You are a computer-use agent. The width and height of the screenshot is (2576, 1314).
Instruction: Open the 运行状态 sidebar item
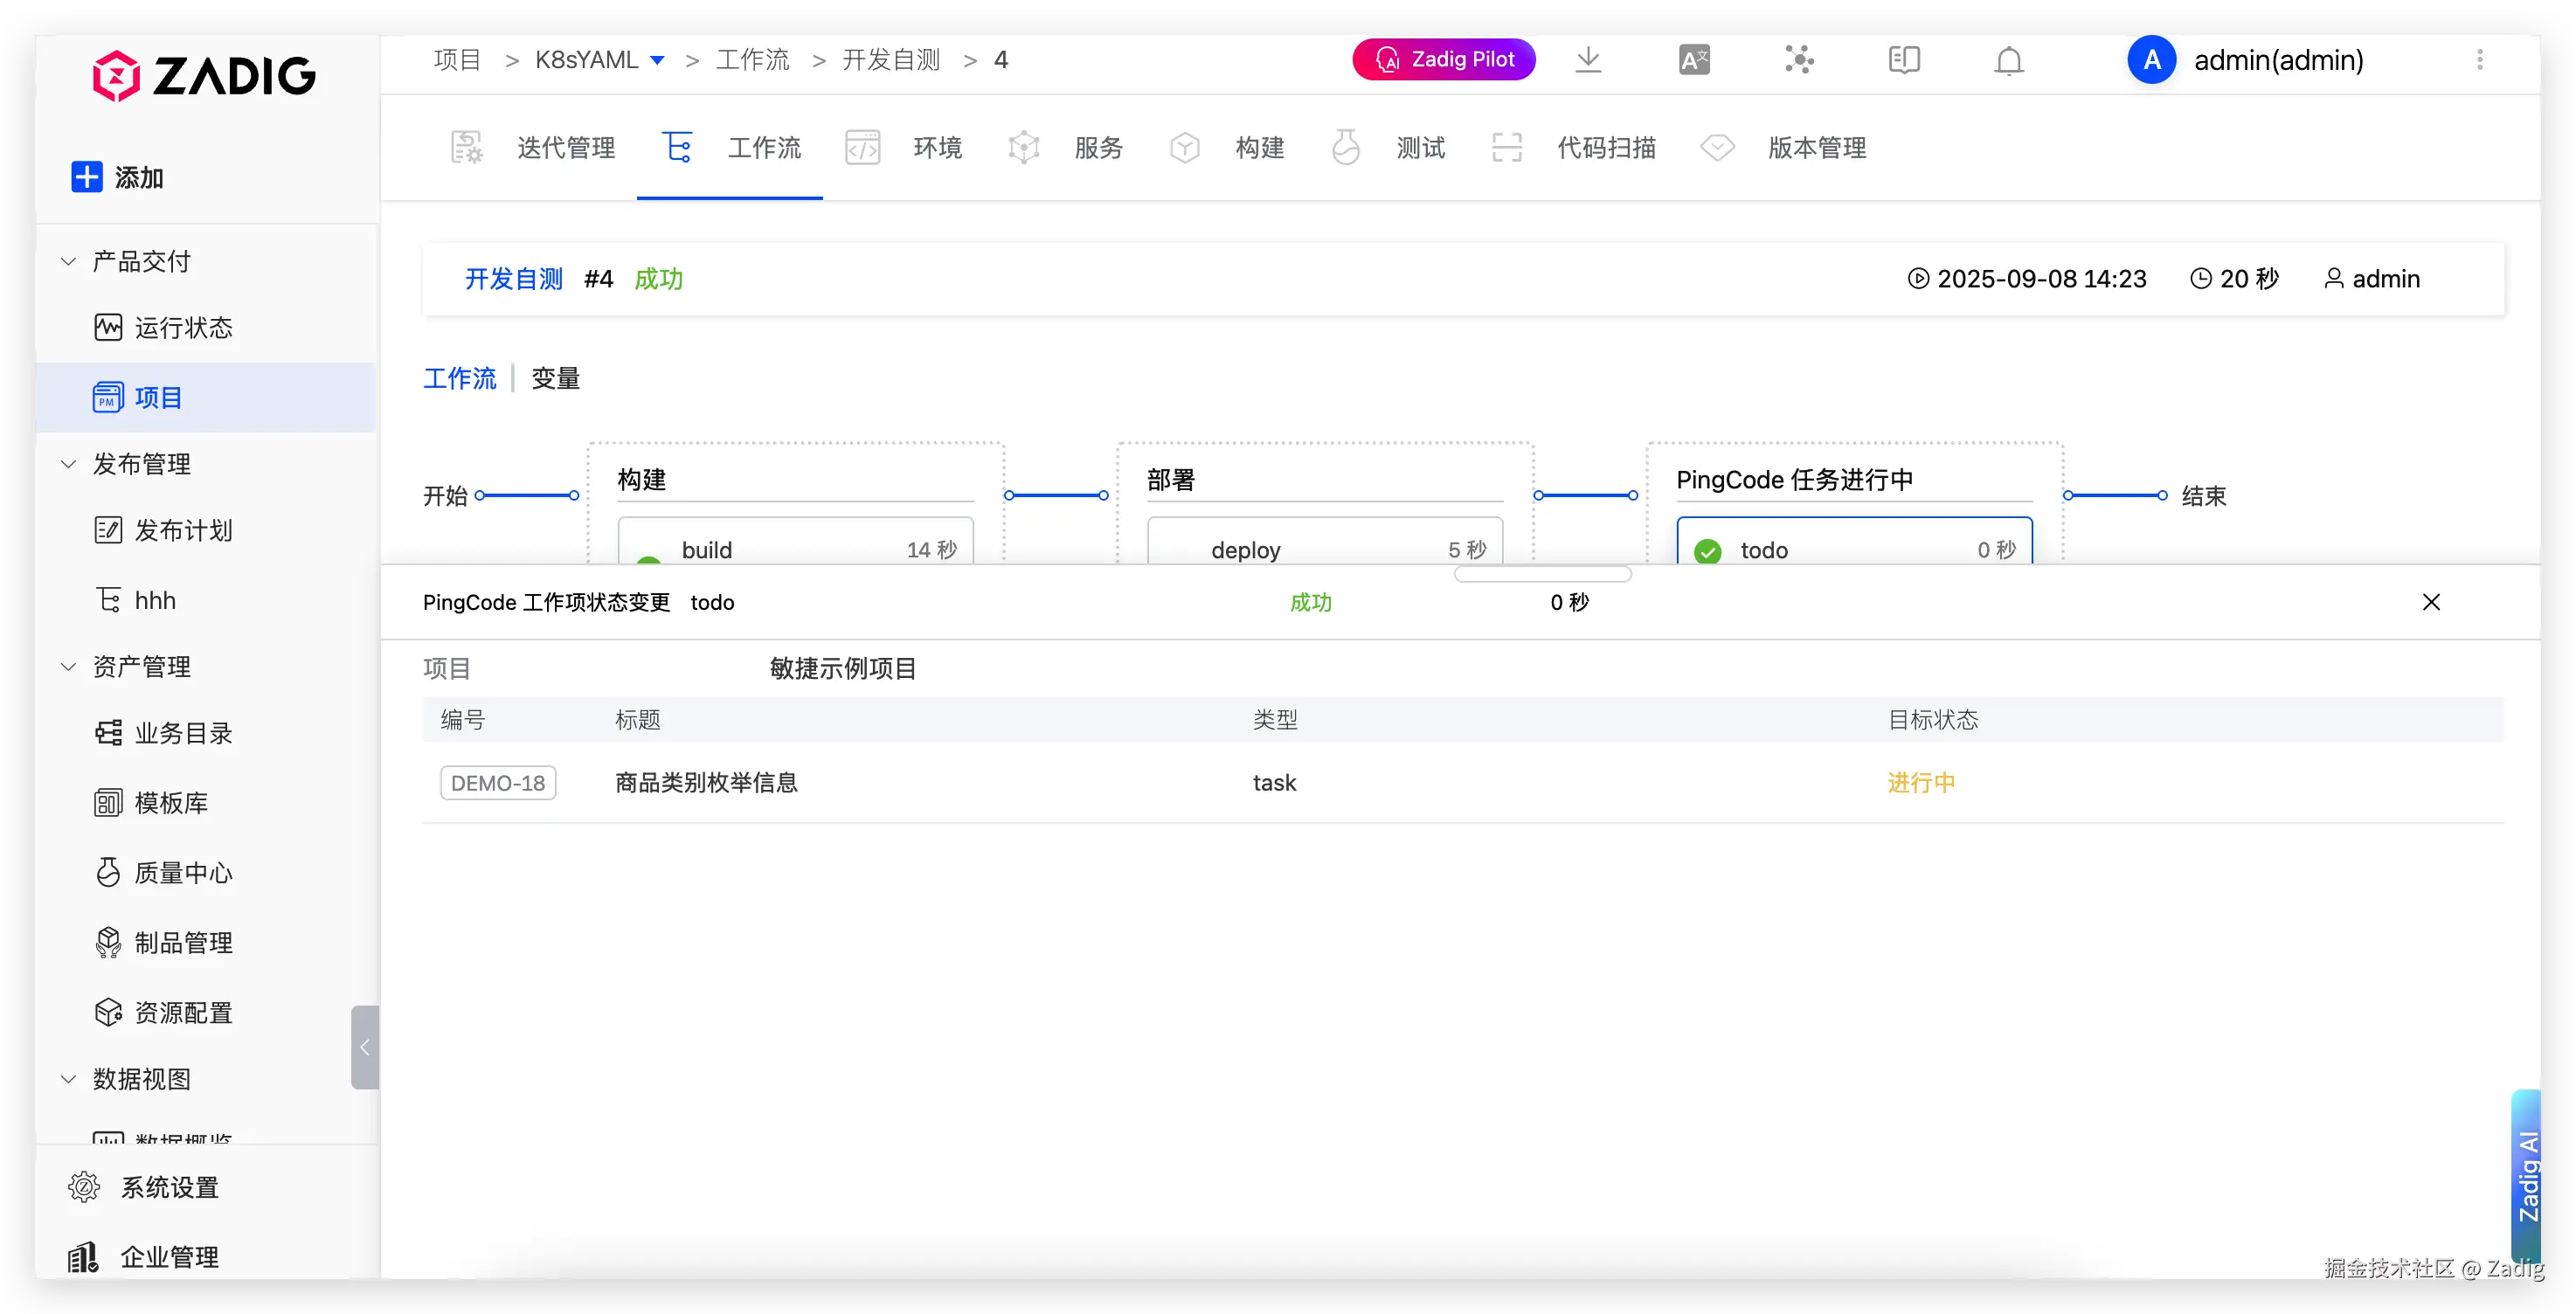(183, 328)
